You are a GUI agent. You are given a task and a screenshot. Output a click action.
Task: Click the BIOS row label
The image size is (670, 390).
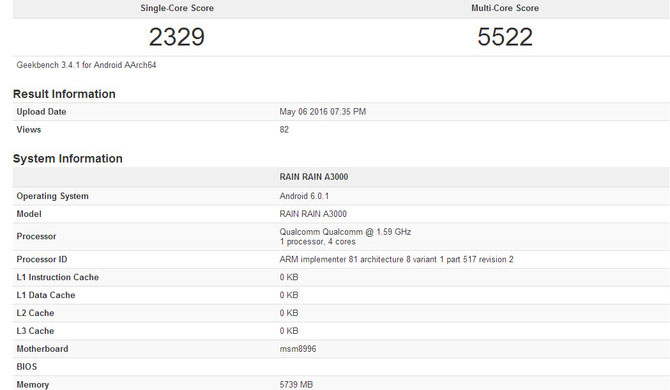26,367
